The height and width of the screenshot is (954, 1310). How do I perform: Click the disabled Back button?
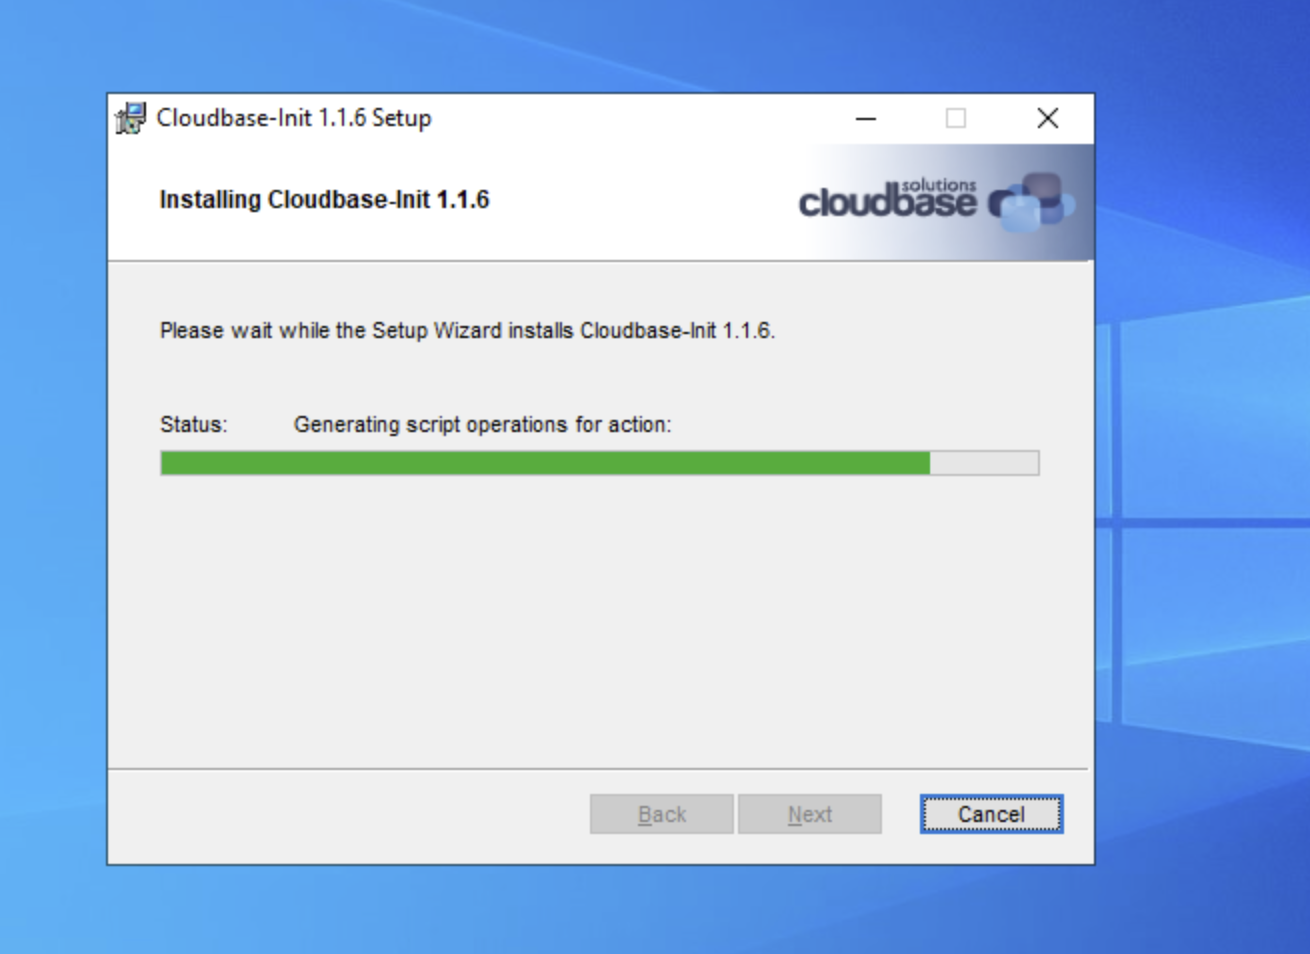coord(662,814)
